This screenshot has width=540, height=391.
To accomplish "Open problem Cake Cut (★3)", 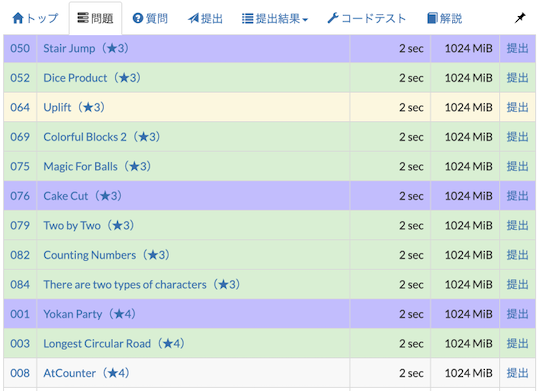I will (x=83, y=196).
